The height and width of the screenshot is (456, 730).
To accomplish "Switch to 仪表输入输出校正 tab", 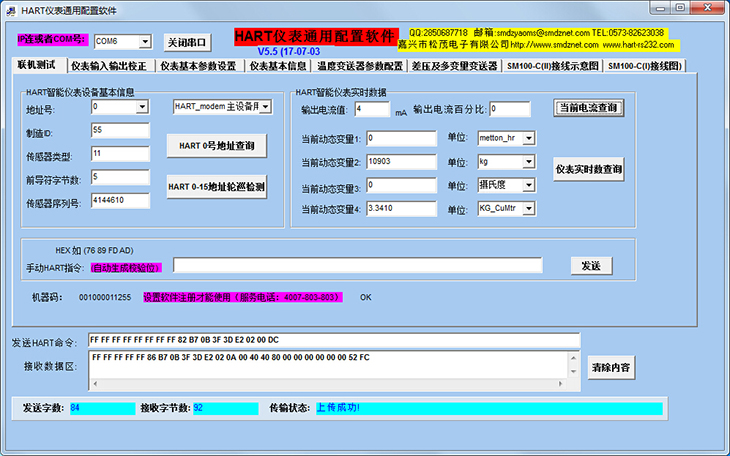I will click(x=109, y=66).
